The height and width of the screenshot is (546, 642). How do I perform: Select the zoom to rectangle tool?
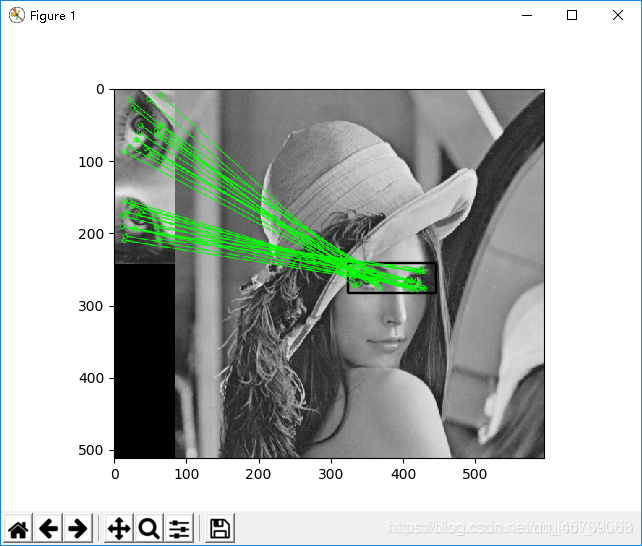[149, 528]
